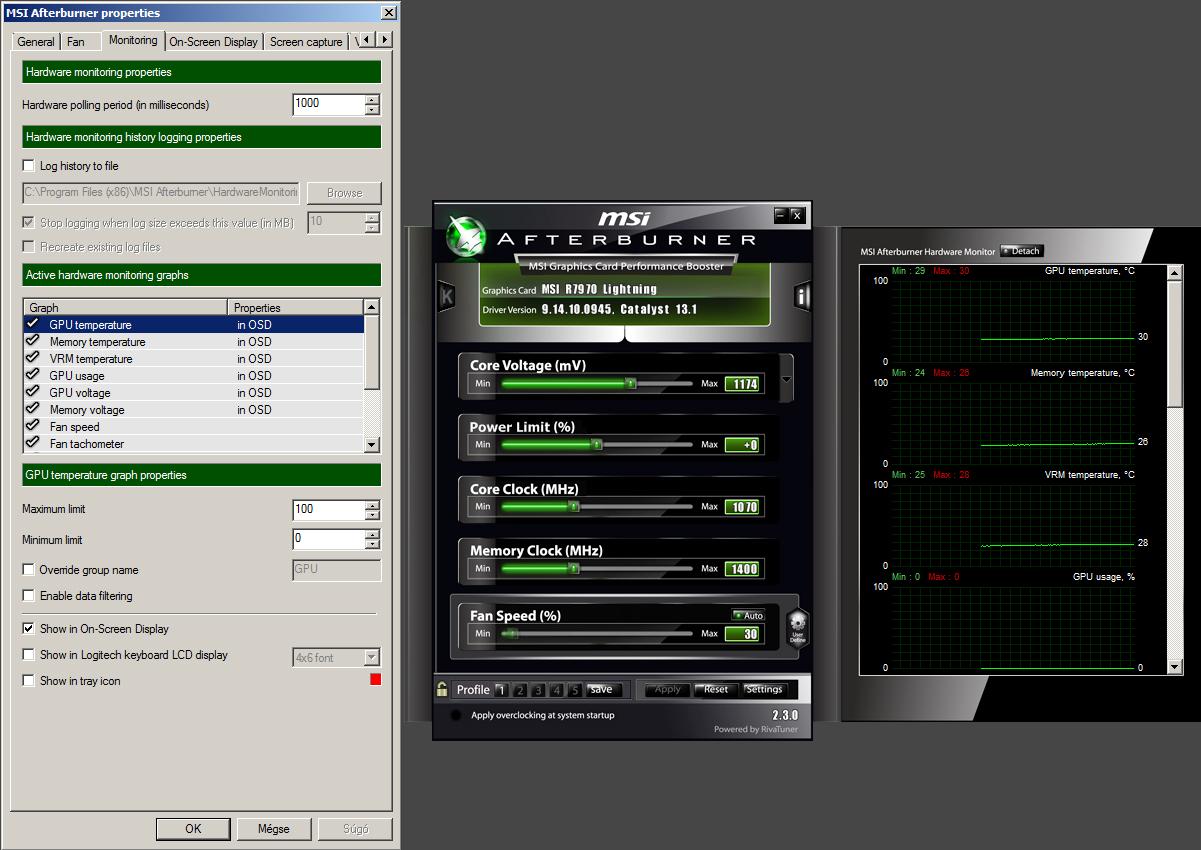
Task: Click the Power Limit slider handle
Action: 596,445
